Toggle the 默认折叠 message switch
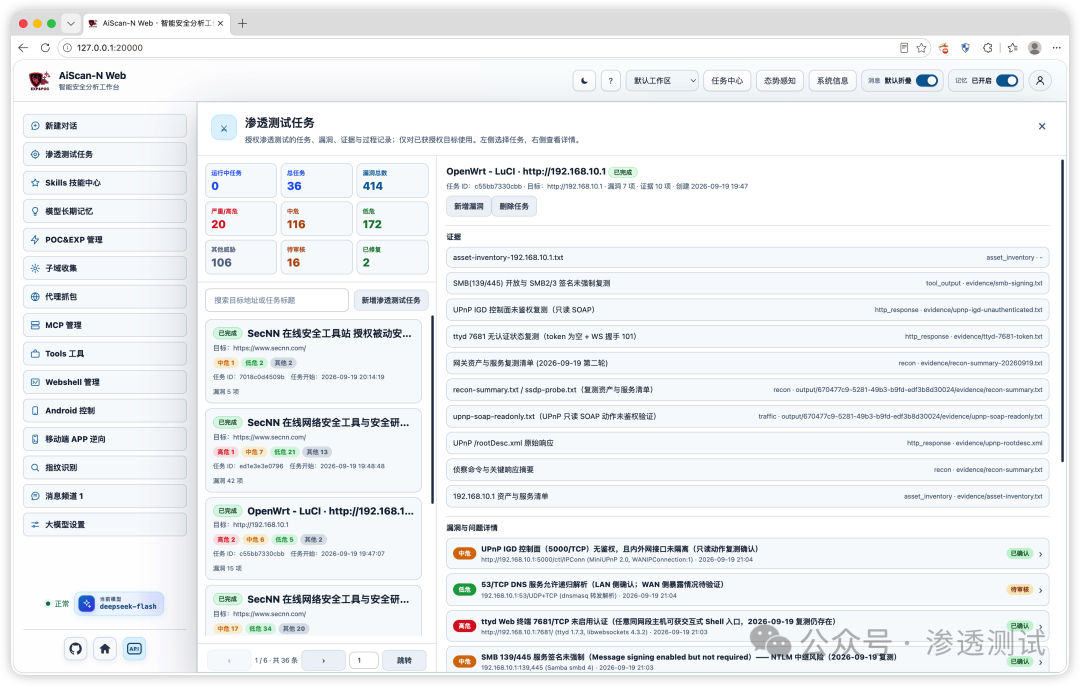The image size is (1080, 686). [926, 81]
